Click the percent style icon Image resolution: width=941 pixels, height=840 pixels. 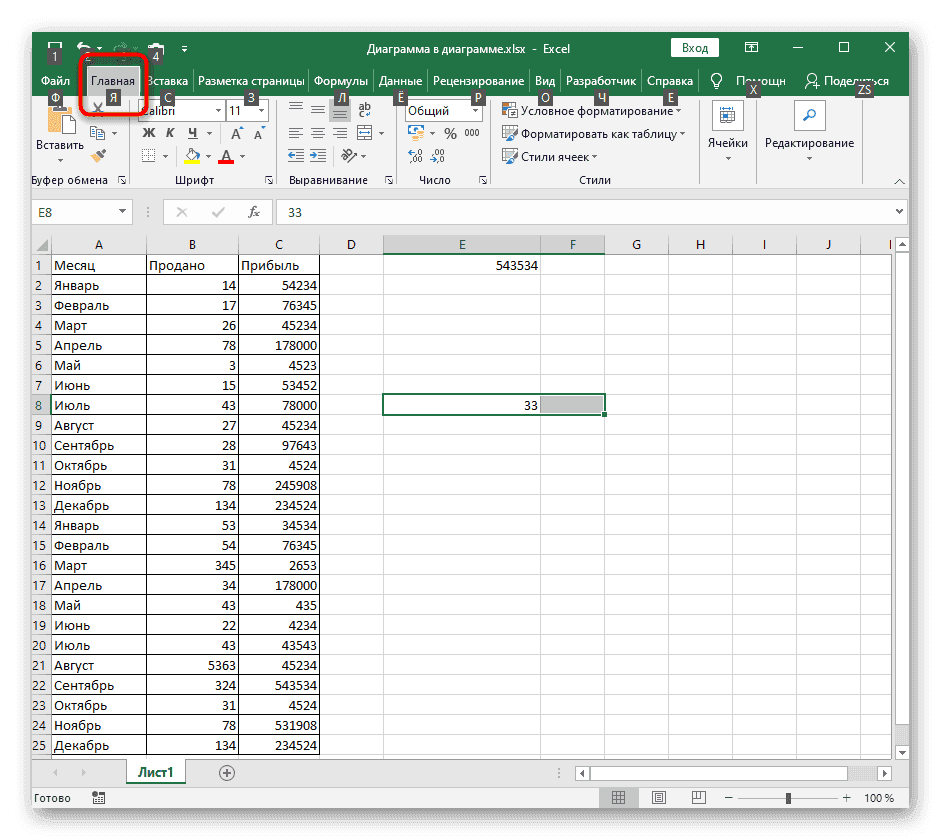(450, 133)
